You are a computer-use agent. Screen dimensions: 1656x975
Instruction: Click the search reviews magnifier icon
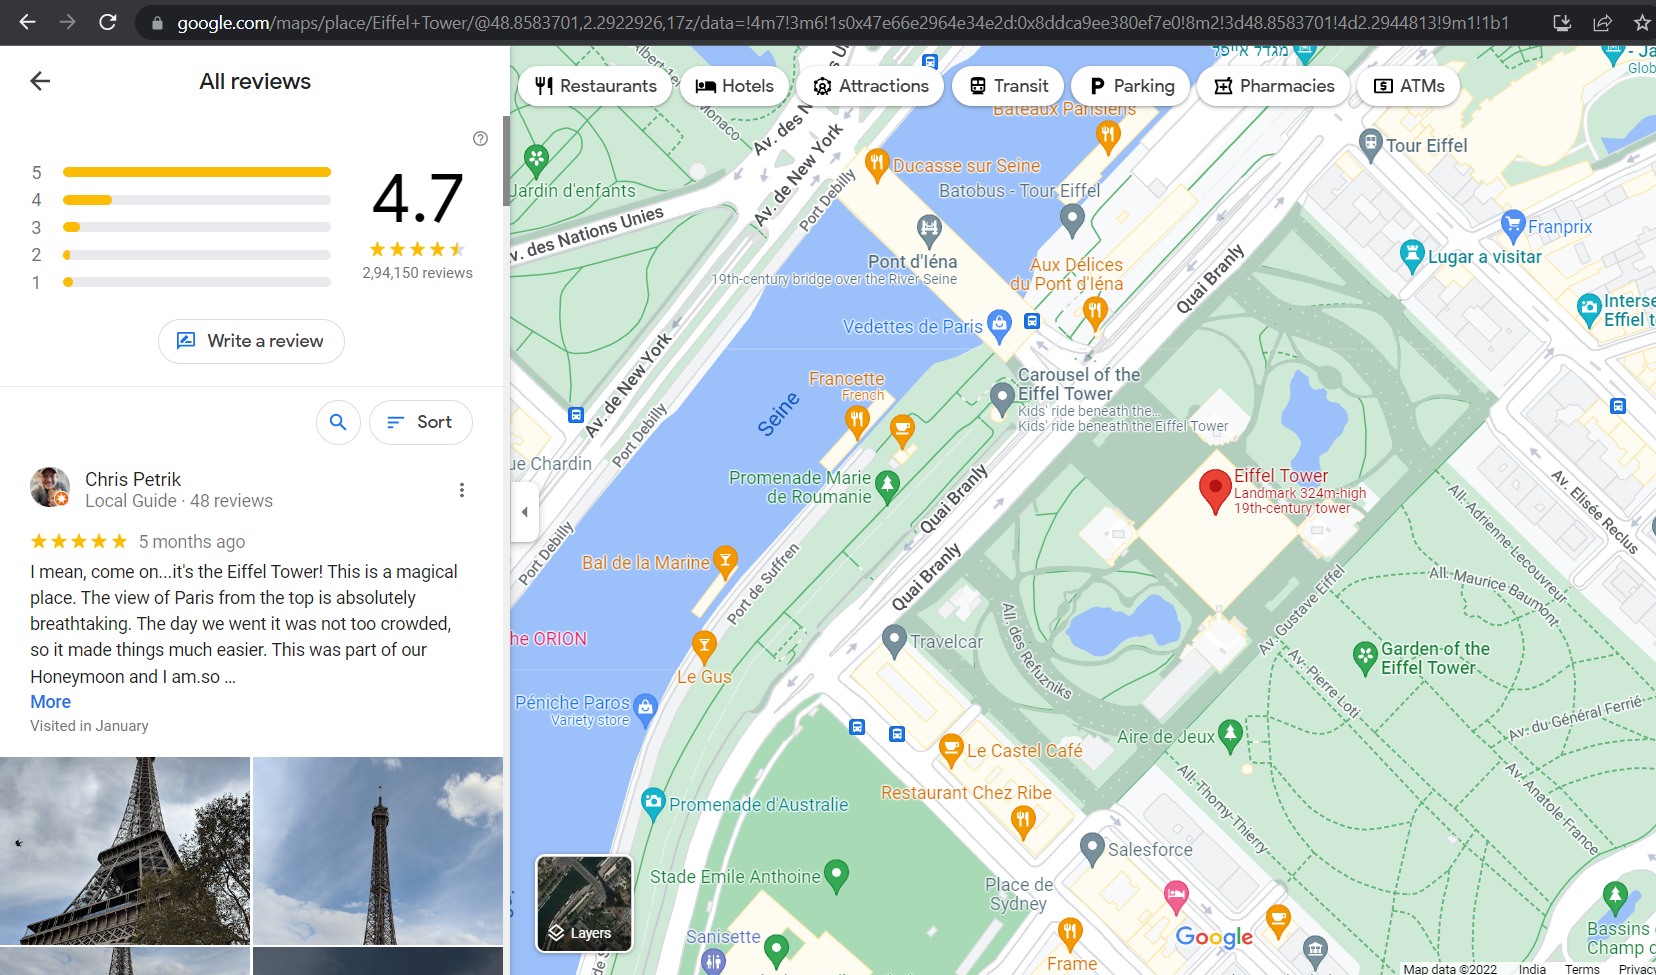[338, 422]
